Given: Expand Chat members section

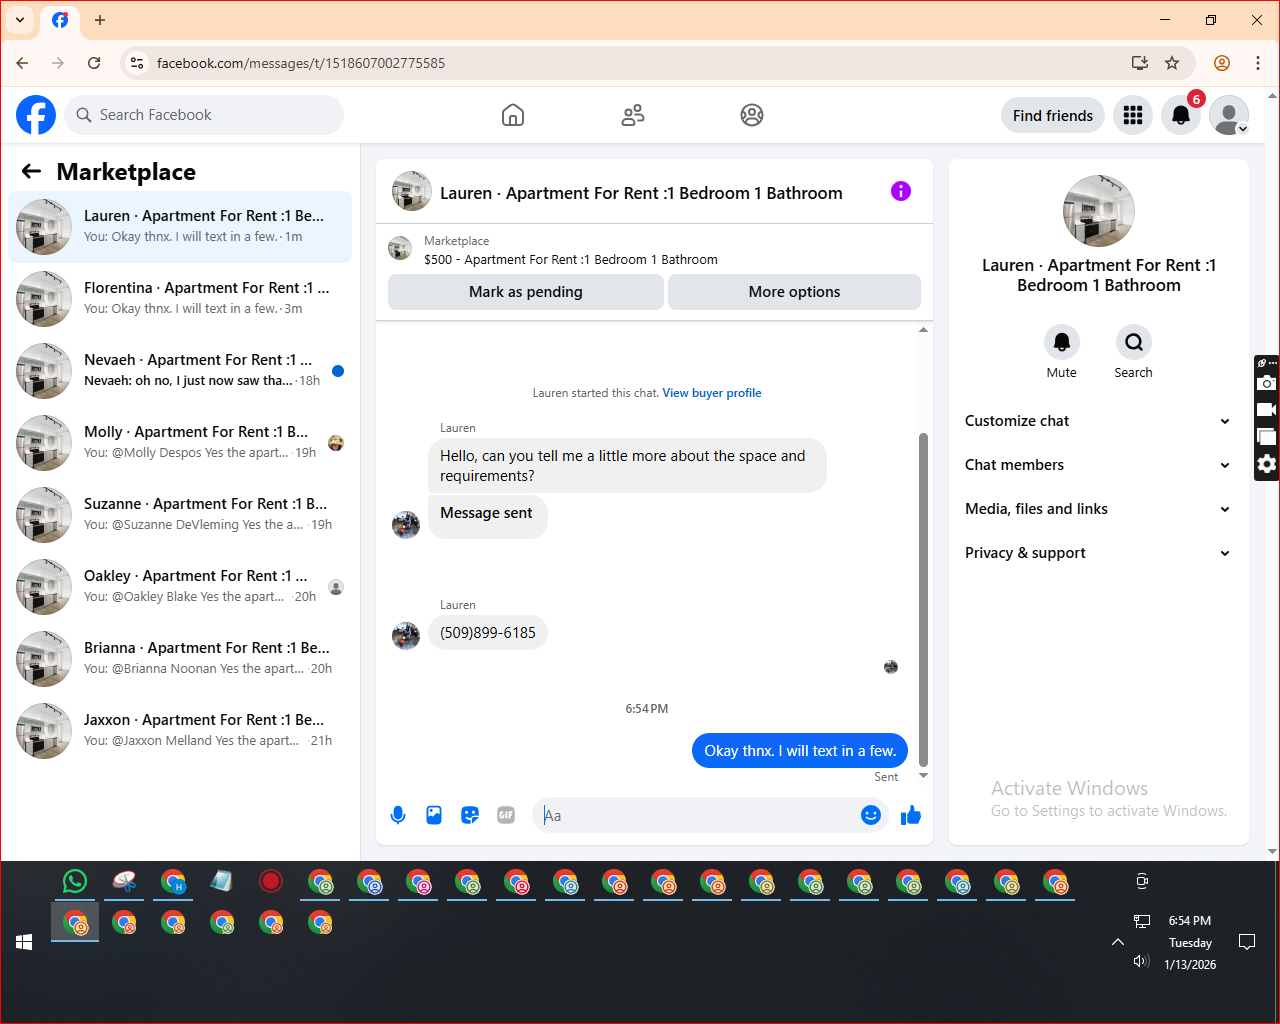Looking at the screenshot, I should [x=1098, y=465].
